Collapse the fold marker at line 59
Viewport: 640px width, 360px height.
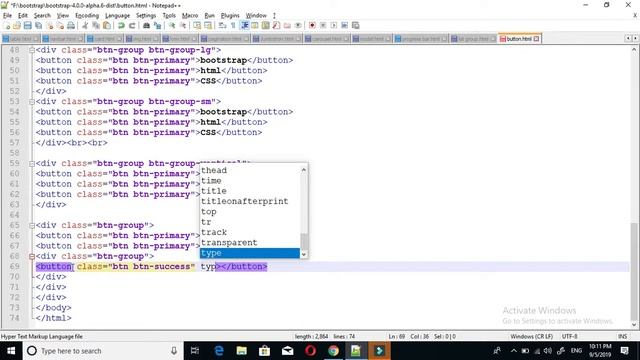point(31,164)
